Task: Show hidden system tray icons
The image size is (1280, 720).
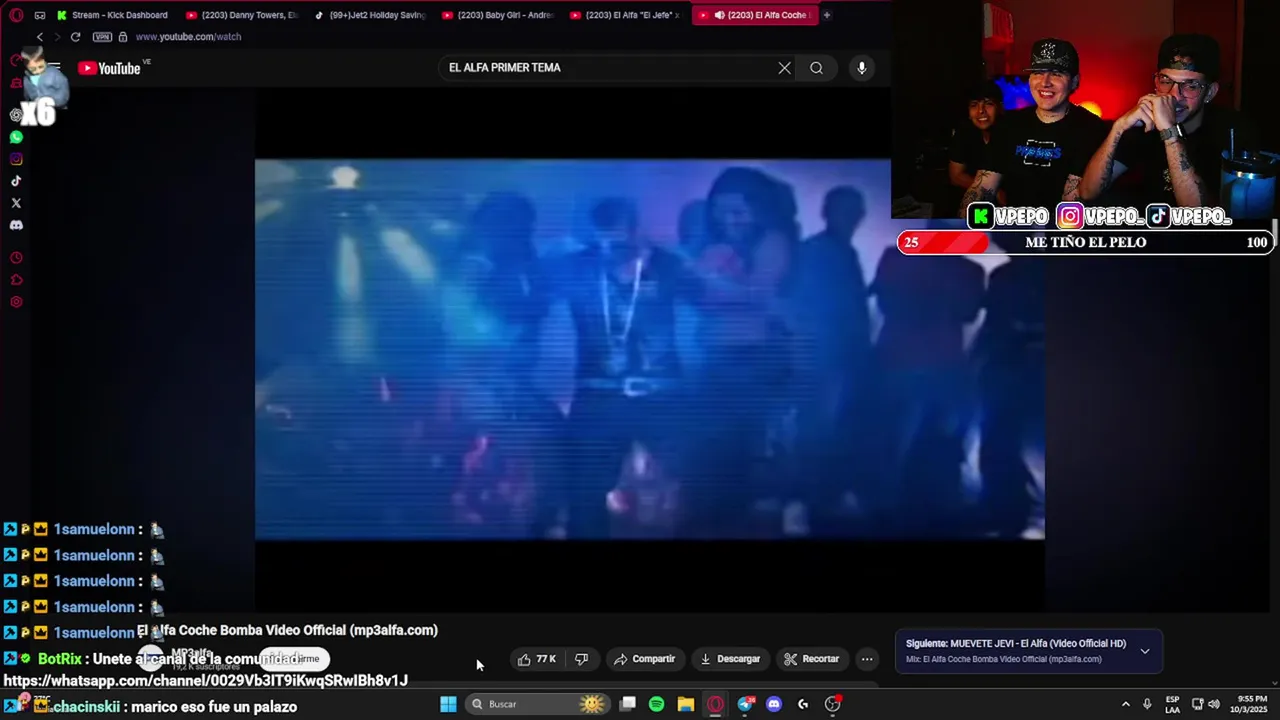Action: pos(1125,704)
